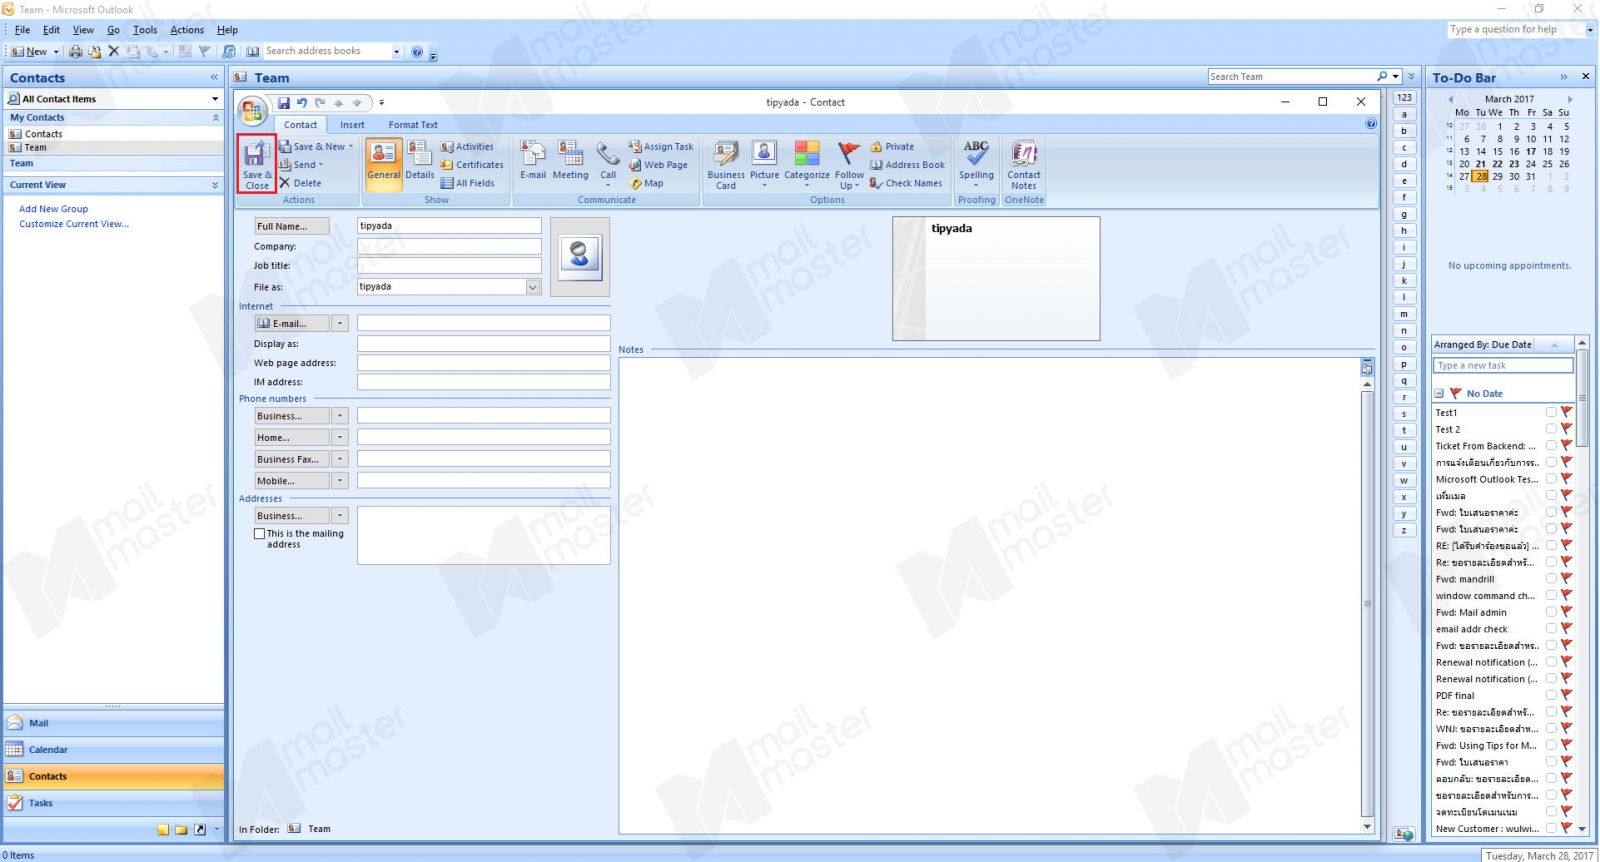The width and height of the screenshot is (1600, 862).
Task: Go to the Tasks pane
Action: 114,803
